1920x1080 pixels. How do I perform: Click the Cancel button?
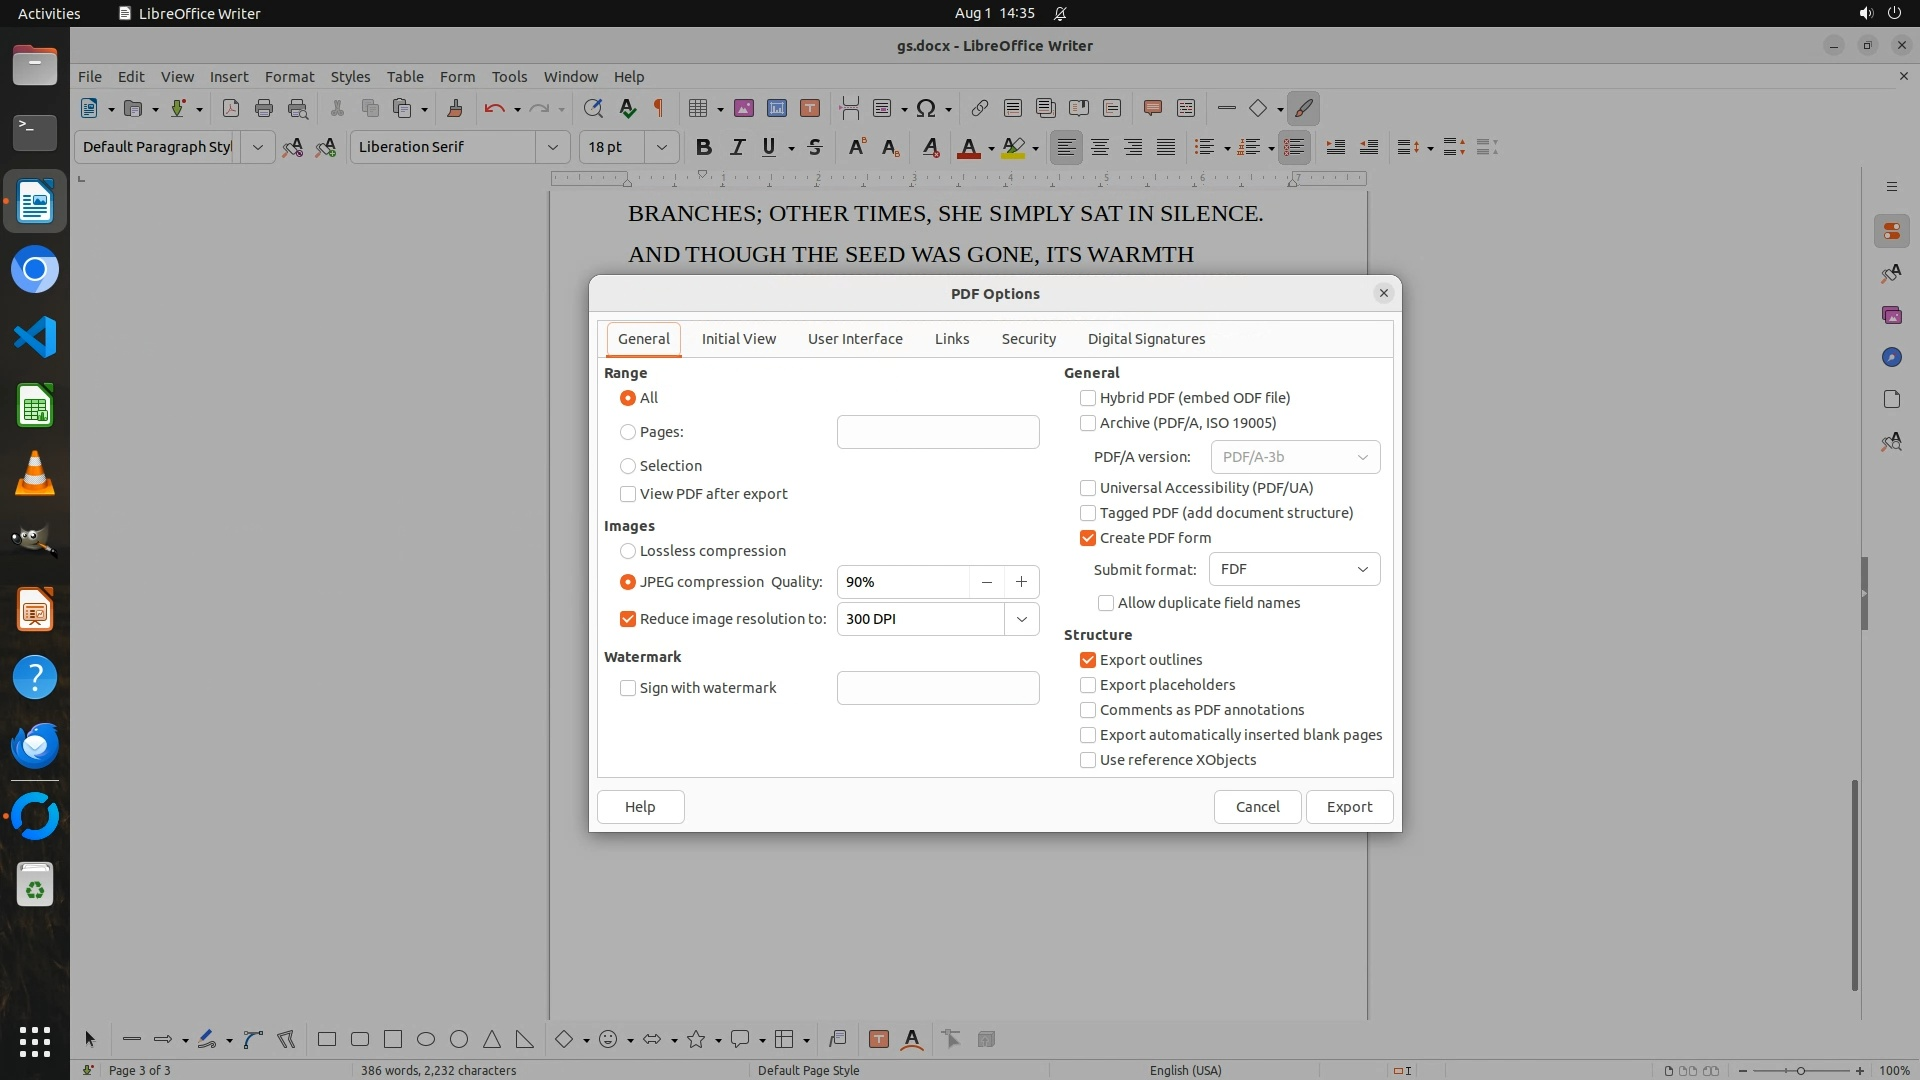pyautogui.click(x=1257, y=807)
